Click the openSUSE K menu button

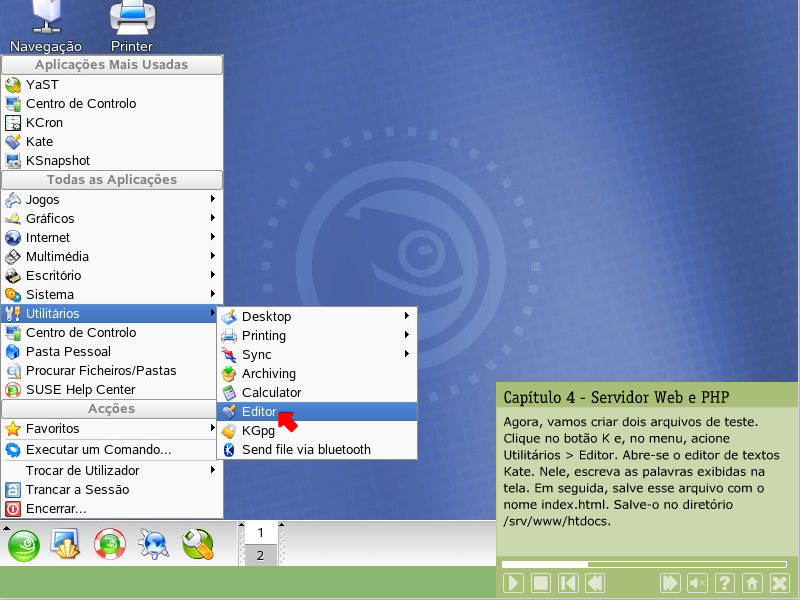pos(24,544)
